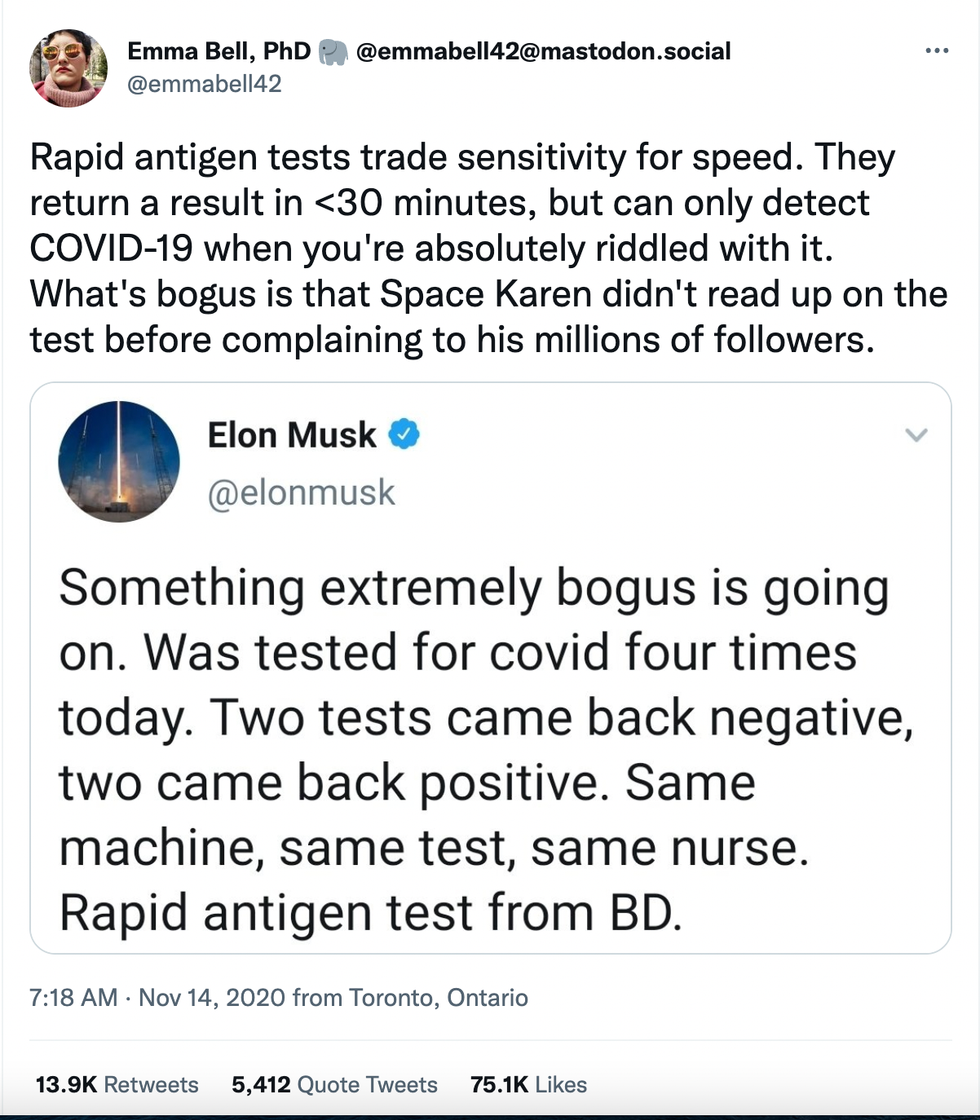Screen dimensions: 980x1120
Task: Click the blue verified badge icon
Action: (404, 435)
